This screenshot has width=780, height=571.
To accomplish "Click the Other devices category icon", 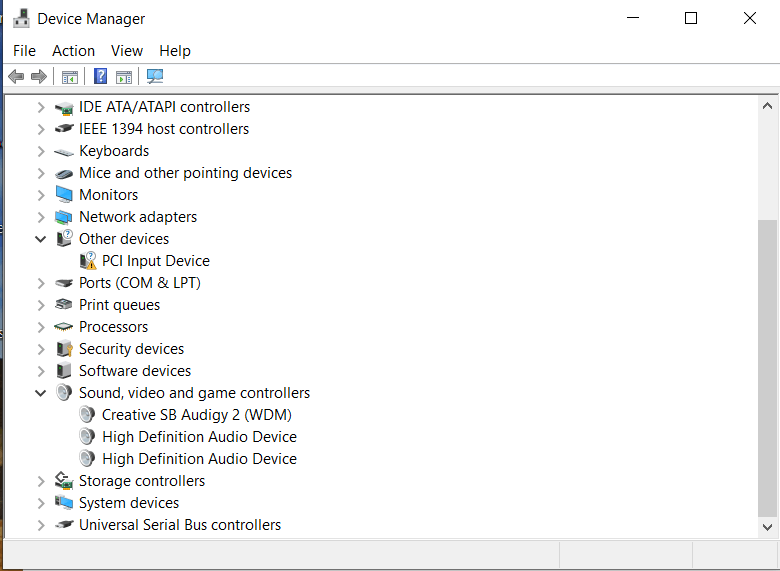I will coord(64,238).
